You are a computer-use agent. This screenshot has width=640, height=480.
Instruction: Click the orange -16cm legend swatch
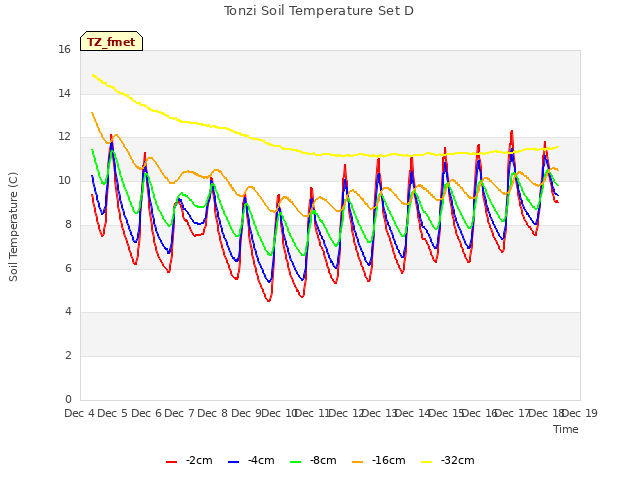[x=358, y=462]
